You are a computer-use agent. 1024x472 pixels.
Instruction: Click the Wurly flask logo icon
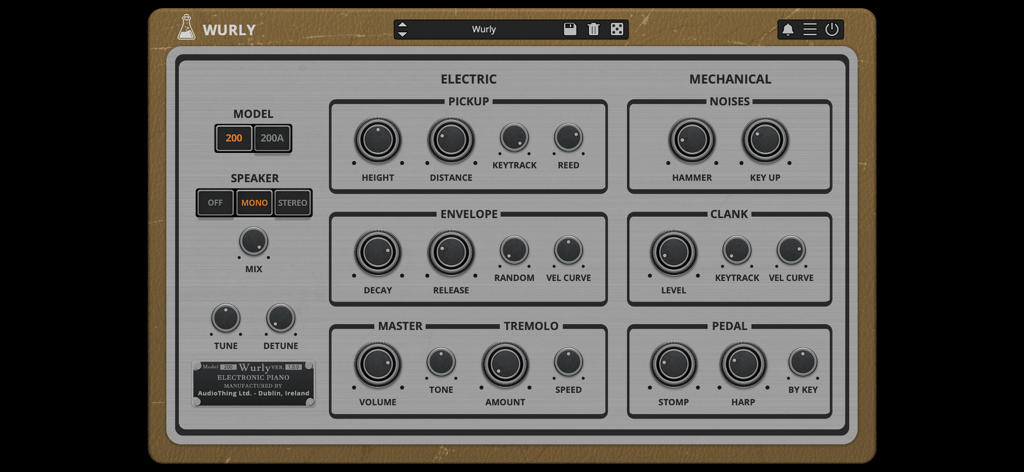(x=186, y=27)
